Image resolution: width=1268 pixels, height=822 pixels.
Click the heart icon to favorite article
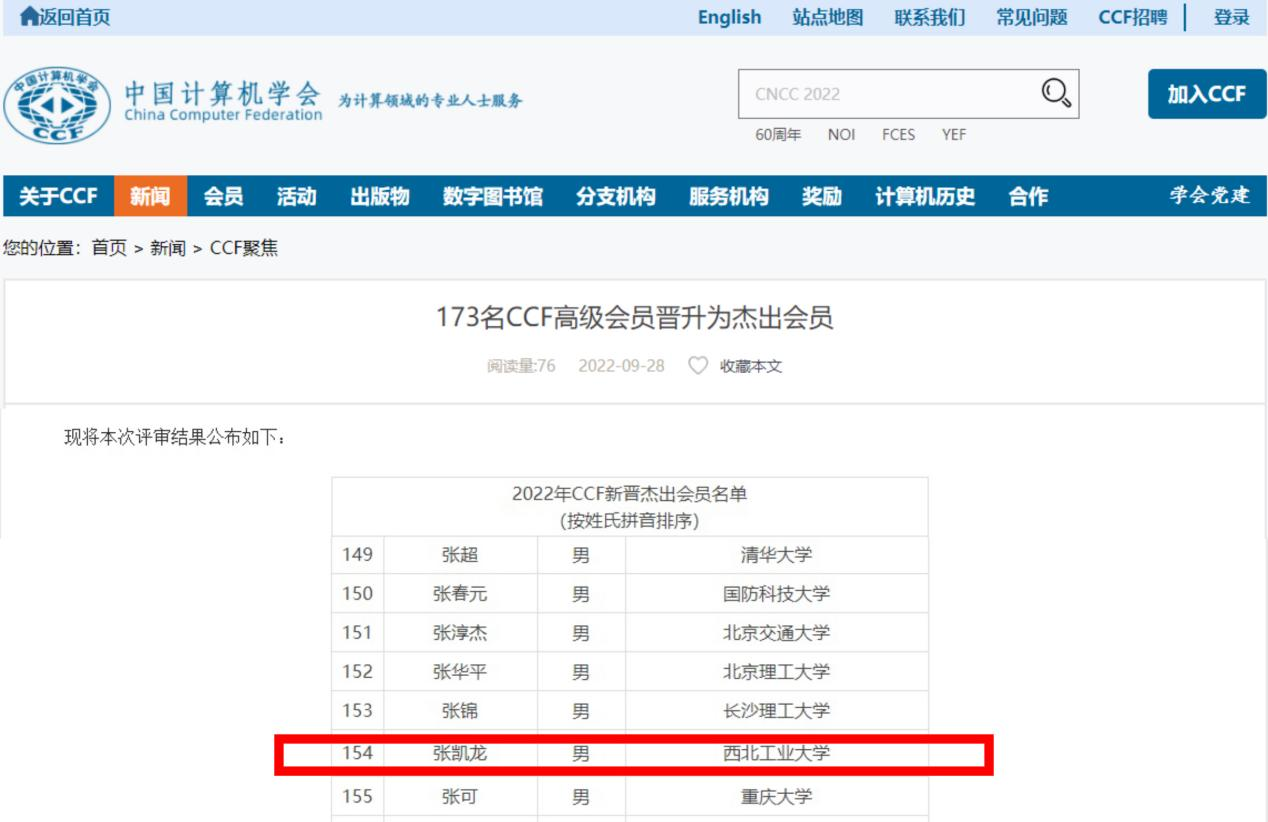point(697,366)
